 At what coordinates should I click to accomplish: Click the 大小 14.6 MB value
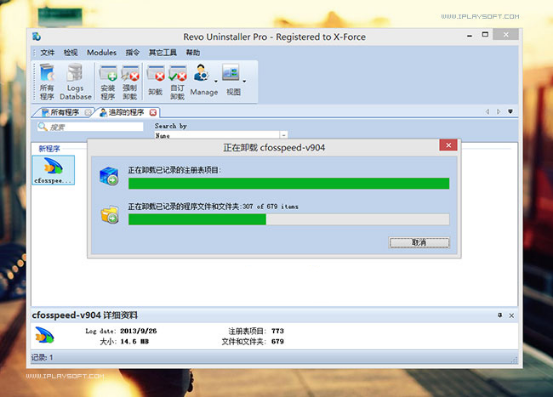tap(134, 341)
